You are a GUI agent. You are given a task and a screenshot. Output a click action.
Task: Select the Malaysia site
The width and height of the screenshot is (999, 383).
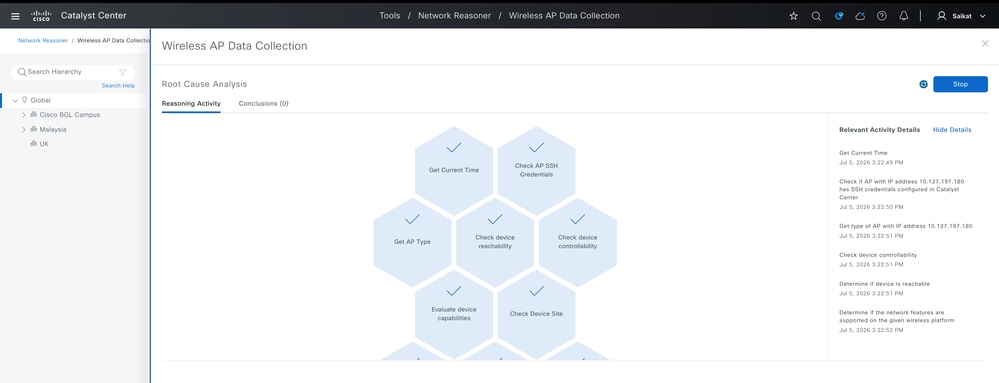pos(53,129)
